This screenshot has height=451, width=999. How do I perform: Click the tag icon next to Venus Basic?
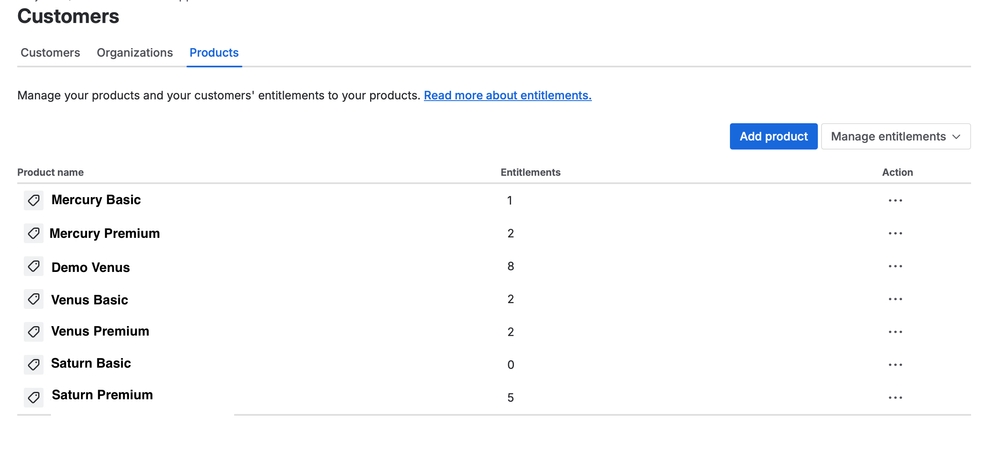(x=34, y=299)
